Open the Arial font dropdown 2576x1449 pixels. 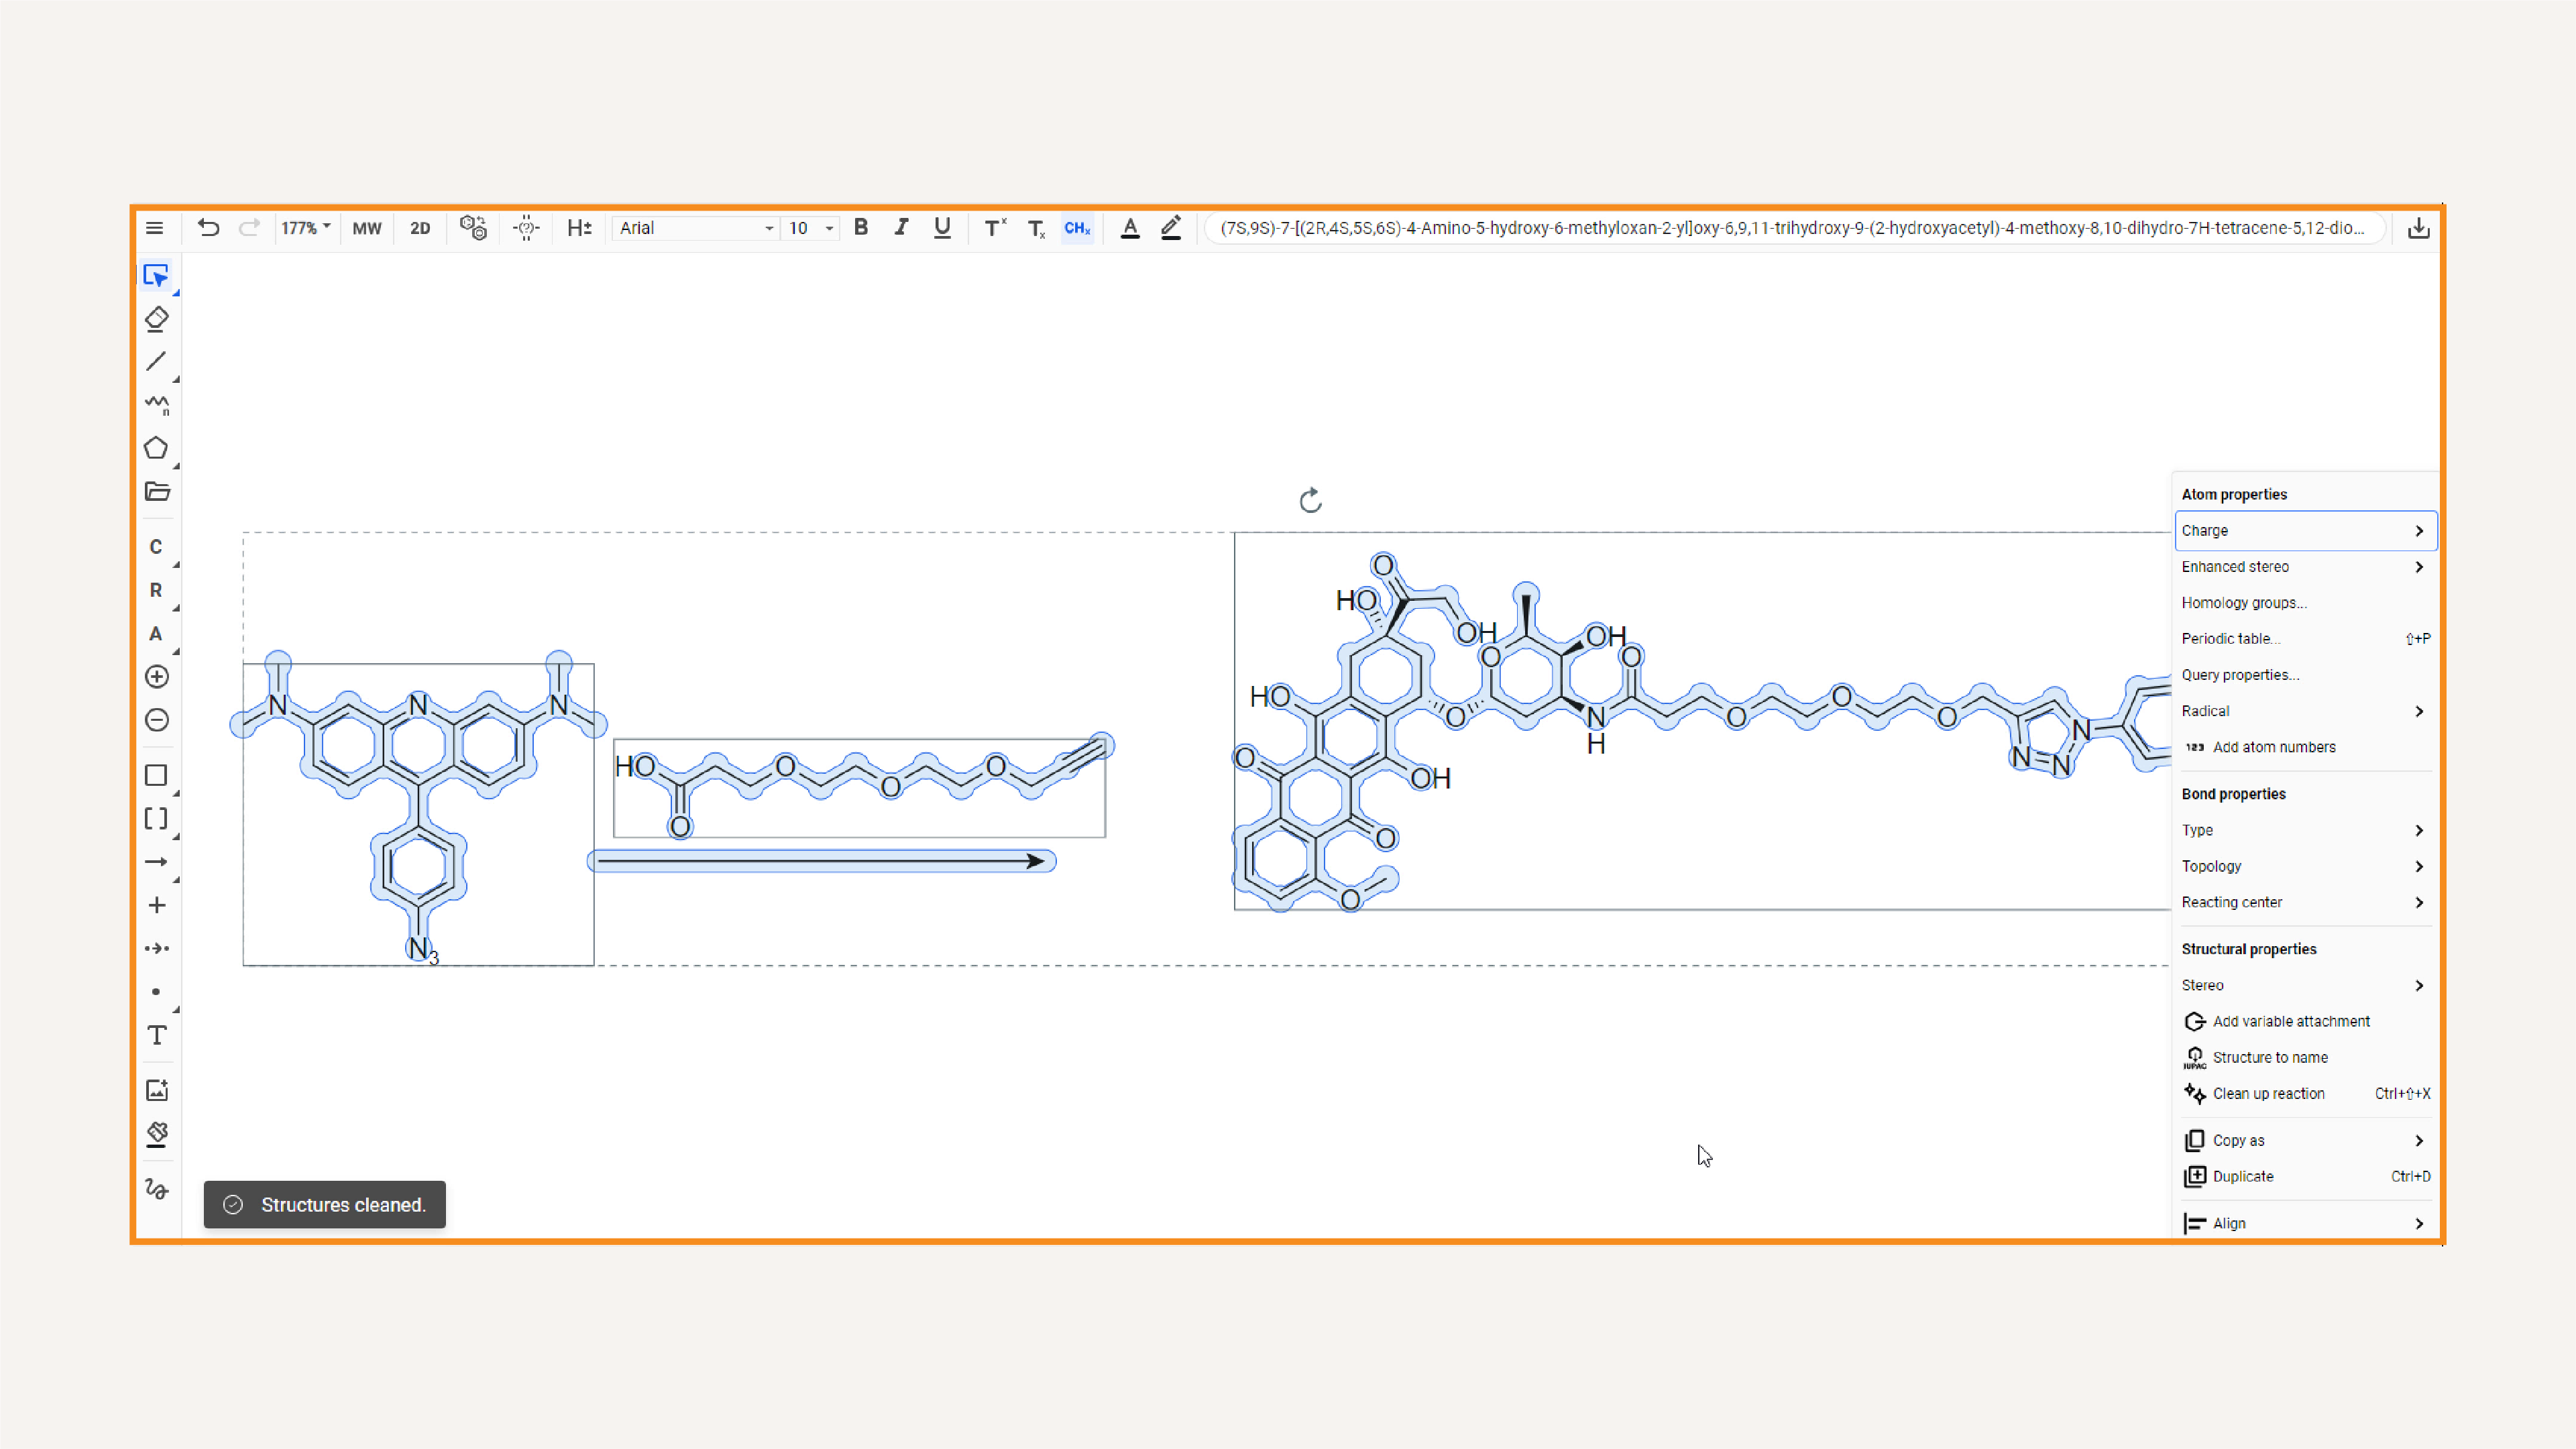coord(696,228)
